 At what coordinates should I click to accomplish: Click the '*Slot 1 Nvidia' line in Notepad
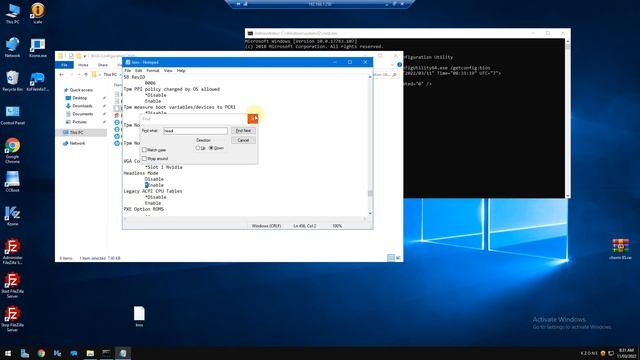pos(163,167)
